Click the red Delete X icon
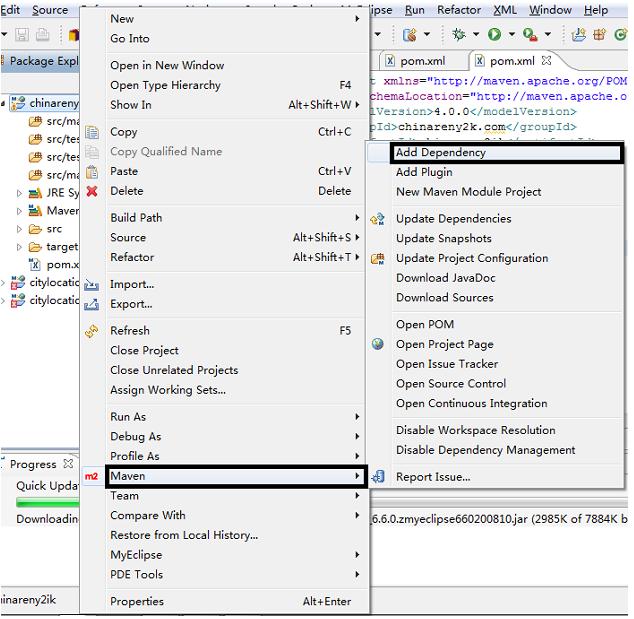The width and height of the screenshot is (634, 619). 92,191
